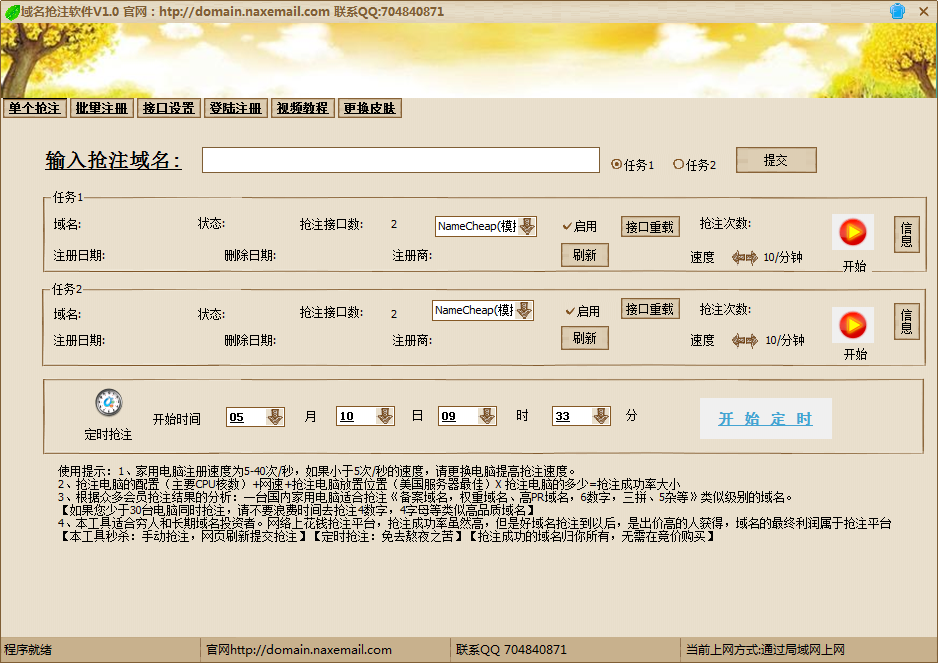Click status bar 官网 domain.naxemail.com text
The height and width of the screenshot is (663, 938).
click(299, 650)
